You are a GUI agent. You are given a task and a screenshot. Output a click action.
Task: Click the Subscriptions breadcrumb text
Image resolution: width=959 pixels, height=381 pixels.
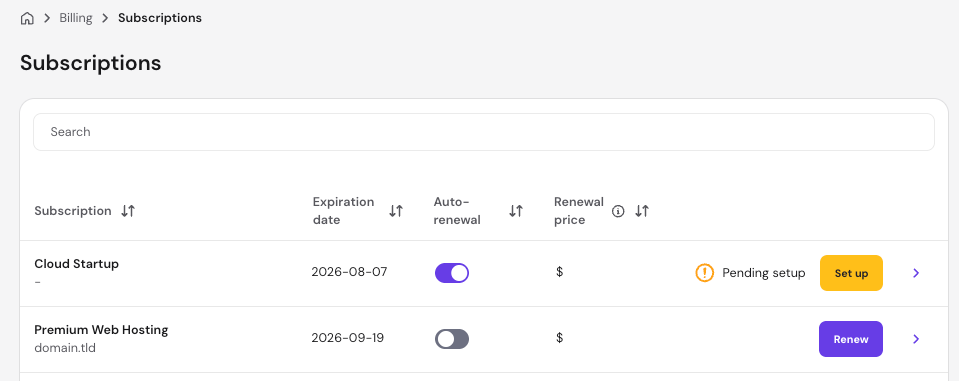pos(160,18)
